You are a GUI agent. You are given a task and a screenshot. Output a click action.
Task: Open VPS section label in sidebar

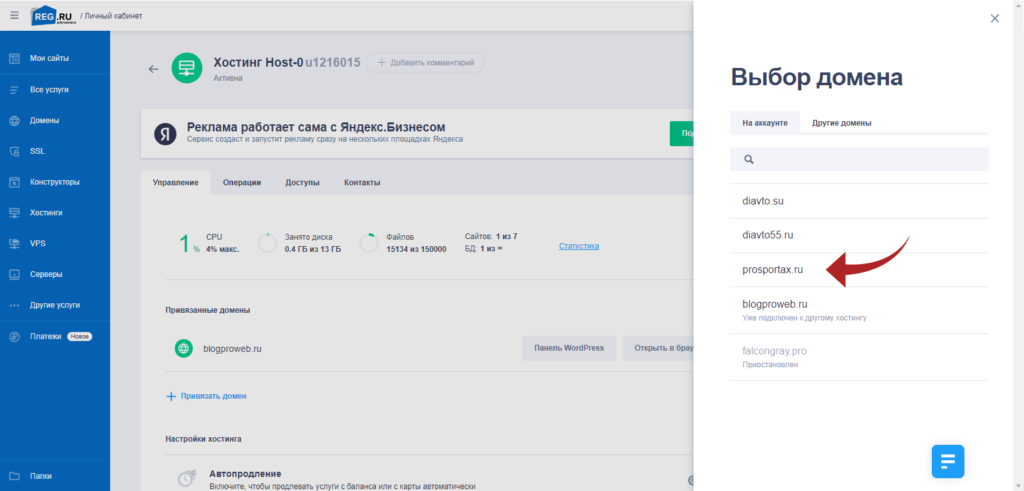pos(38,244)
